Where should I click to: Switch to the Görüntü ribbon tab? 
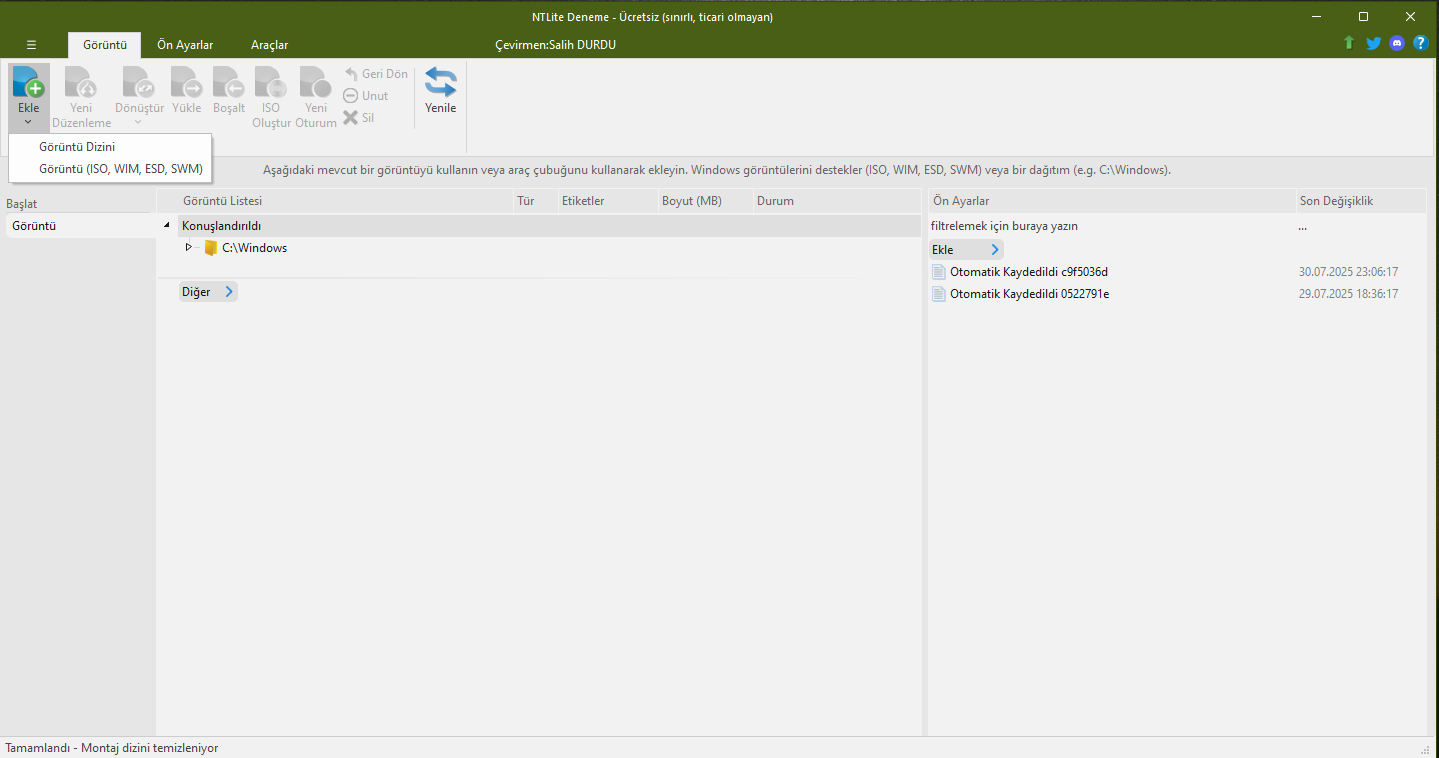pyautogui.click(x=104, y=45)
